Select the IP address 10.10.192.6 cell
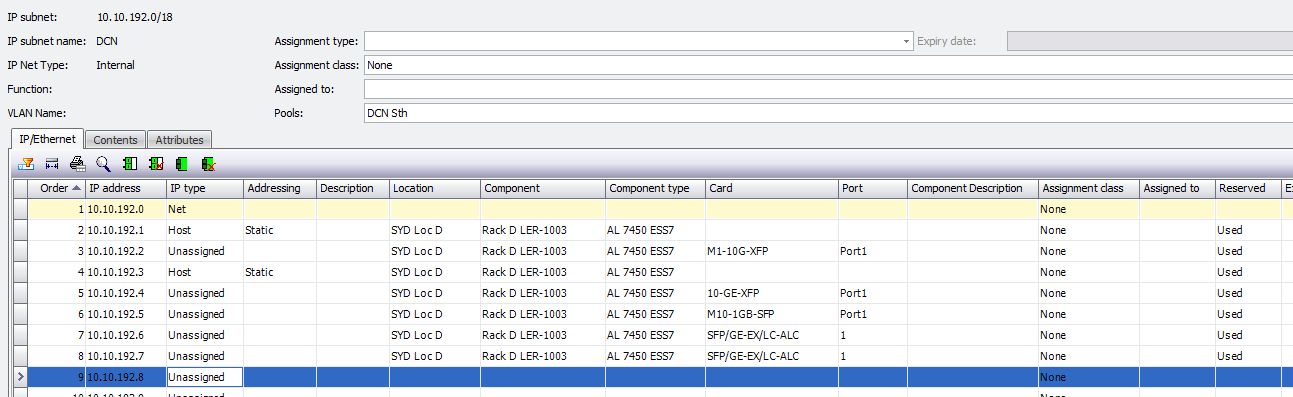 [126, 335]
